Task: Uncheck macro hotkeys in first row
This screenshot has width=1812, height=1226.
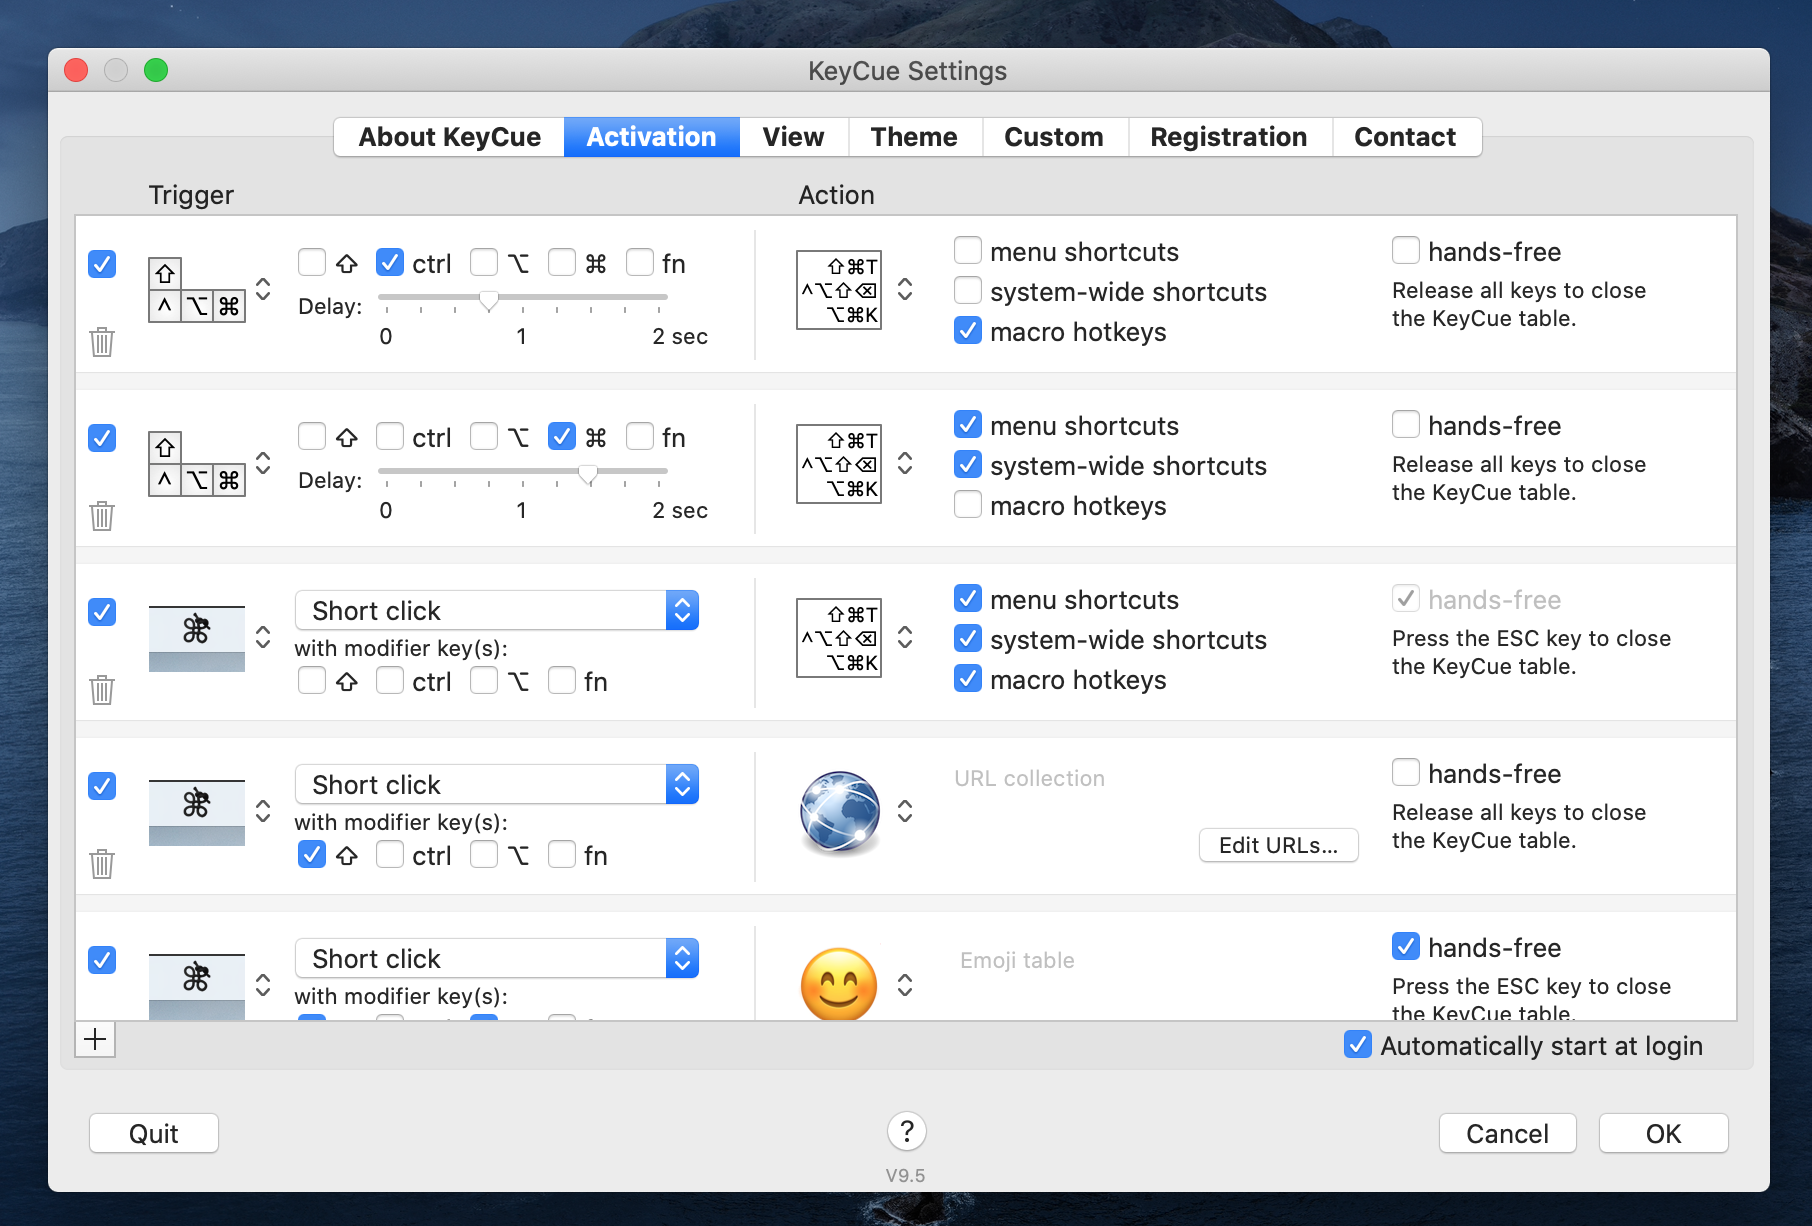Action: coord(968,330)
